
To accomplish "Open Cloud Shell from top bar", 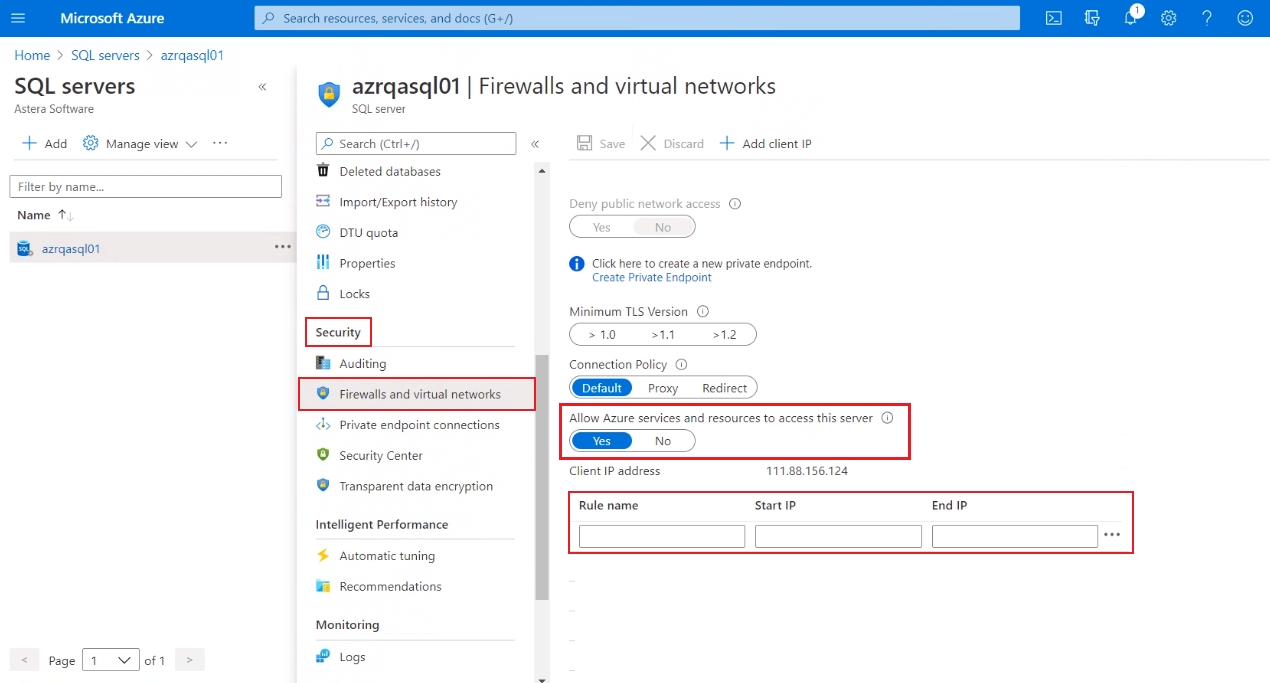I will (x=1054, y=18).
